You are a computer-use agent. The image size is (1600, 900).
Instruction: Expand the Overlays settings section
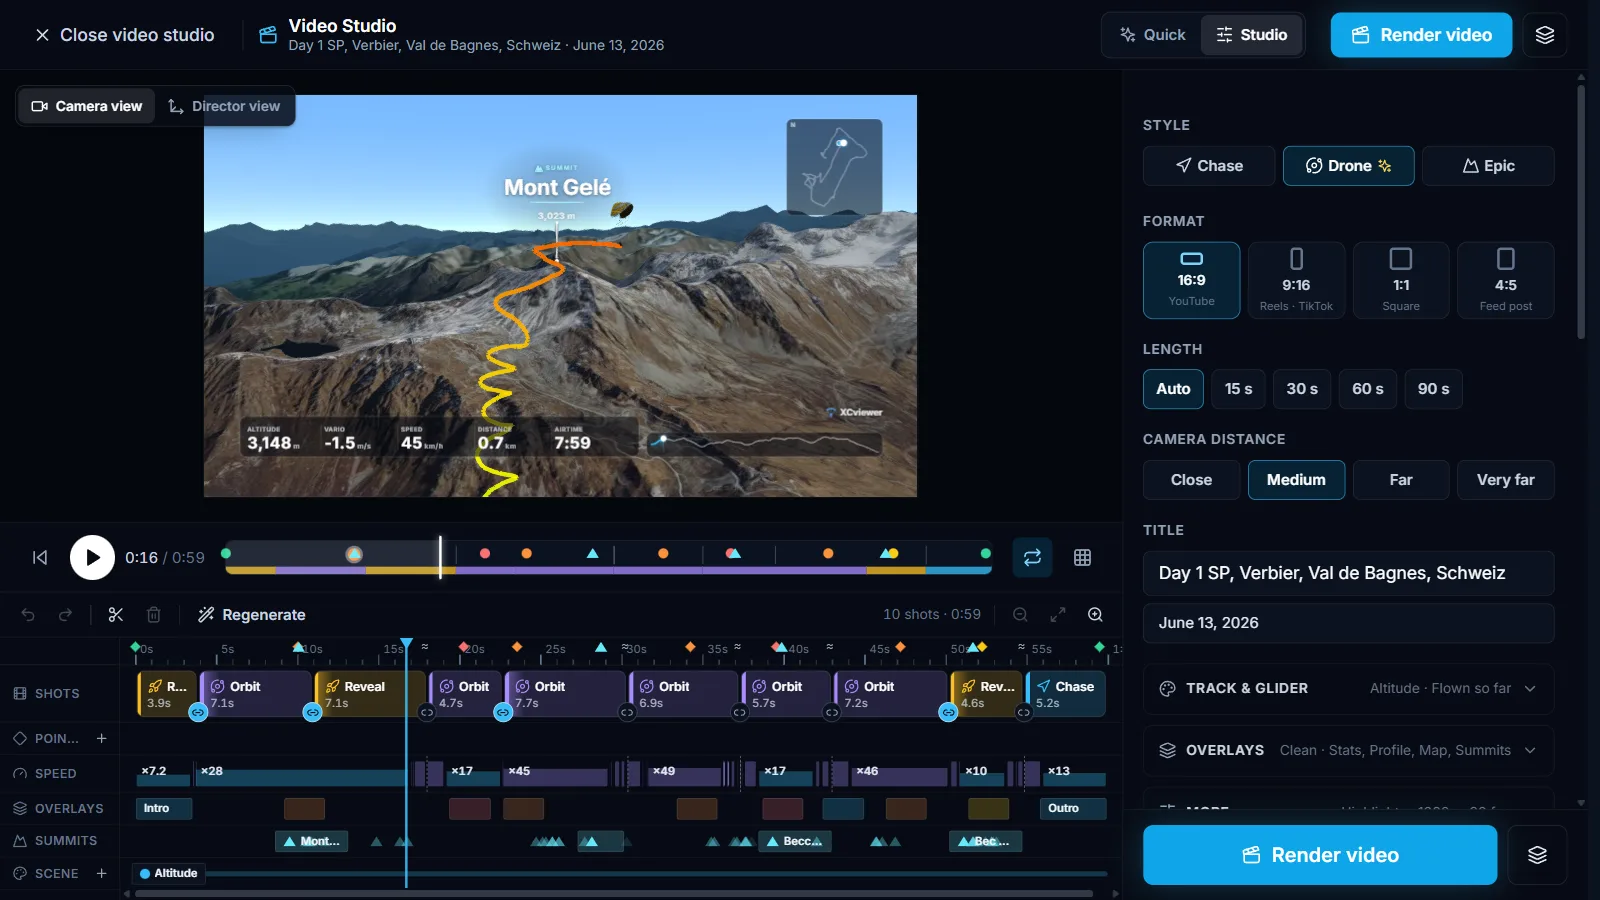1348,750
